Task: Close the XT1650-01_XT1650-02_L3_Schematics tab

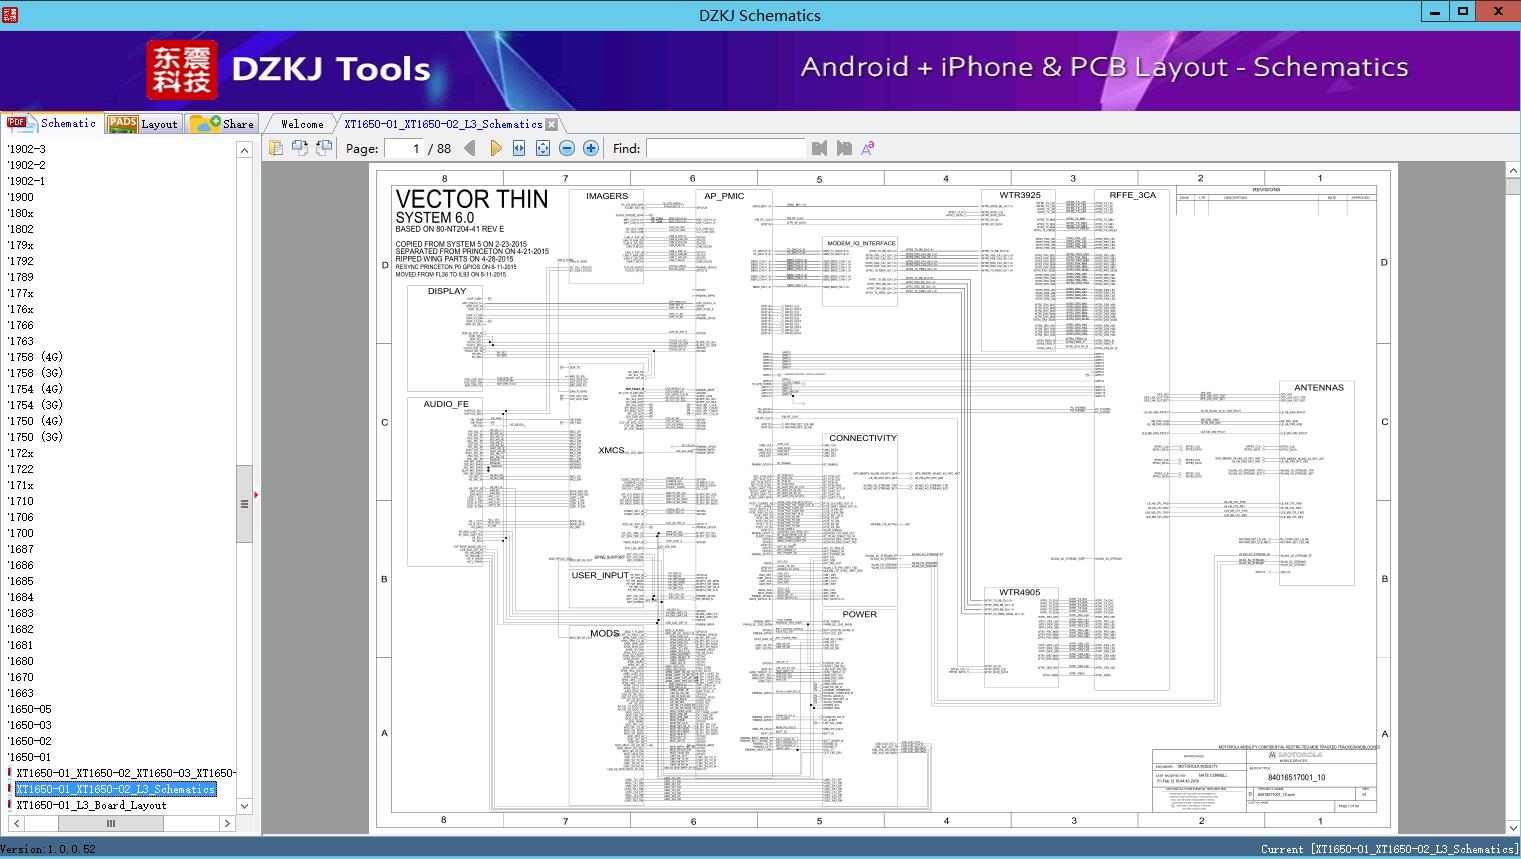Action: 551,125
